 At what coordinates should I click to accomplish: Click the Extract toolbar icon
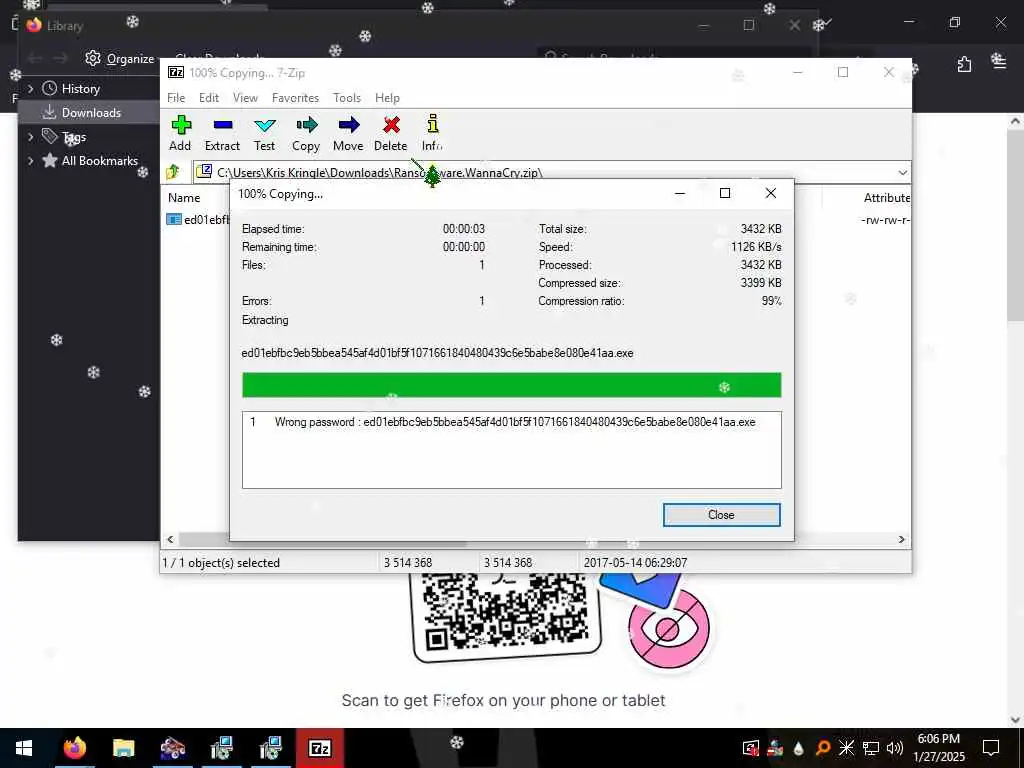[223, 125]
